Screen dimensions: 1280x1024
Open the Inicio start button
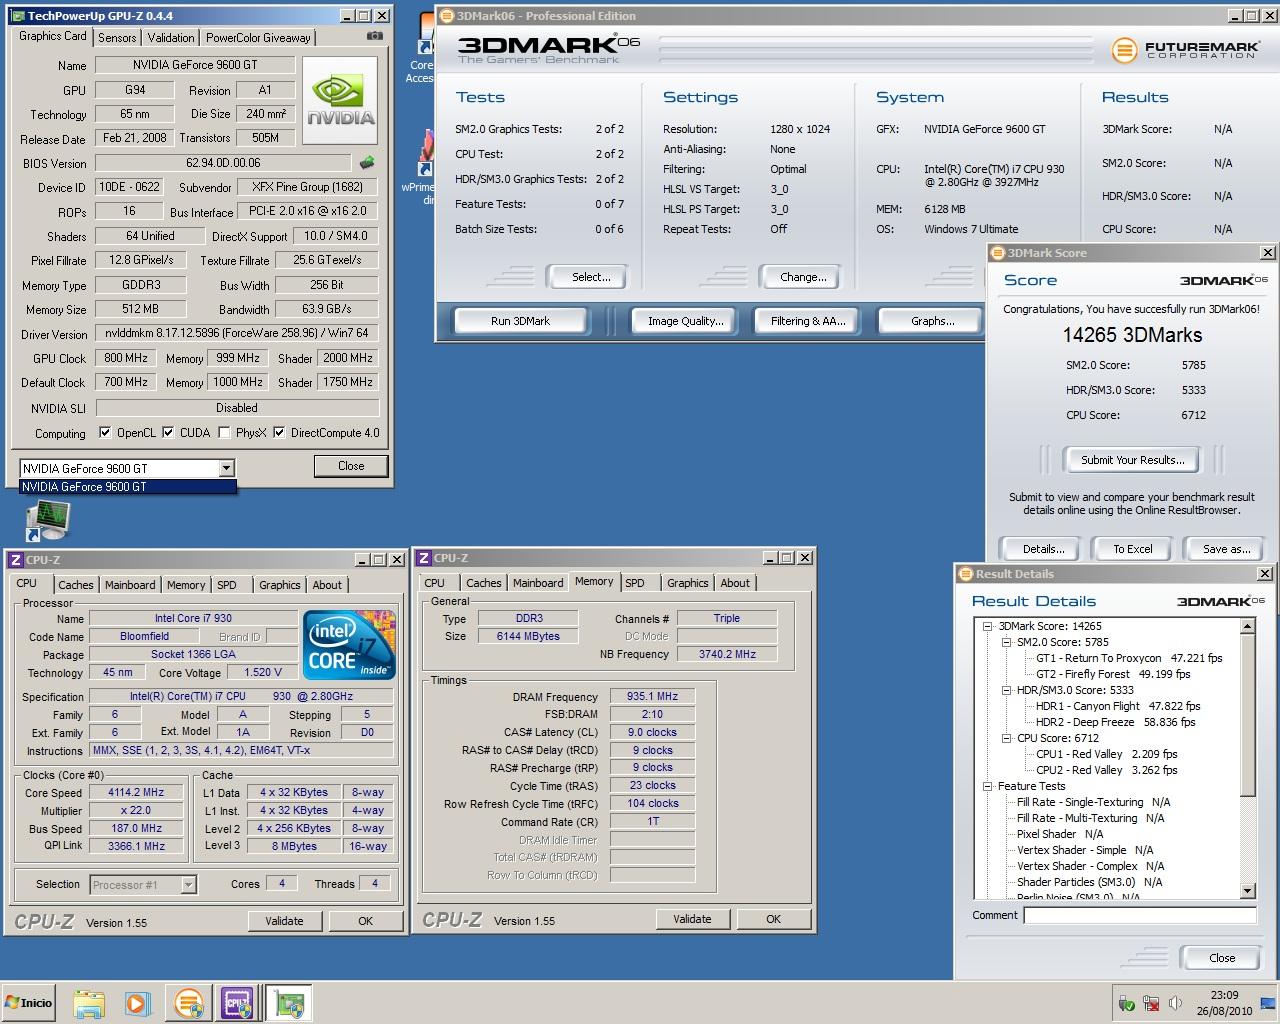click(x=28, y=1003)
